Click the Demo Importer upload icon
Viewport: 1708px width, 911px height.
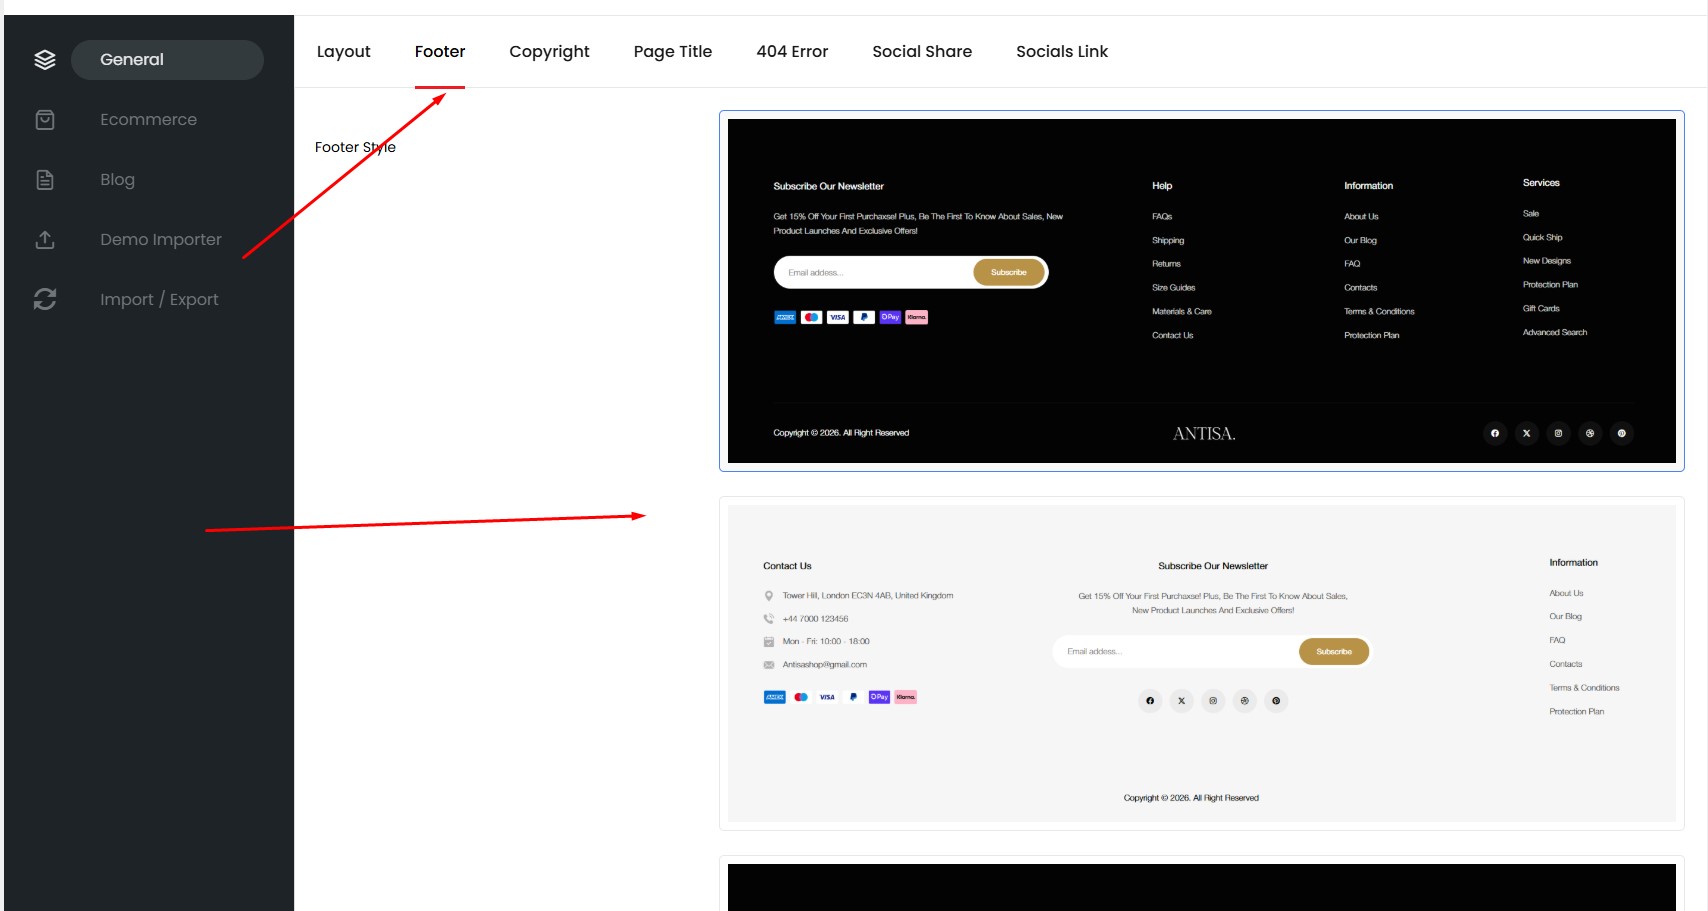click(45, 240)
